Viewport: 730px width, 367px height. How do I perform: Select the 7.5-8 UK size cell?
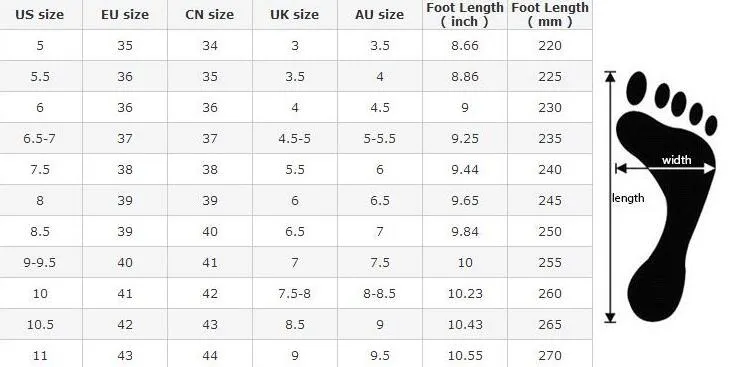click(x=295, y=293)
